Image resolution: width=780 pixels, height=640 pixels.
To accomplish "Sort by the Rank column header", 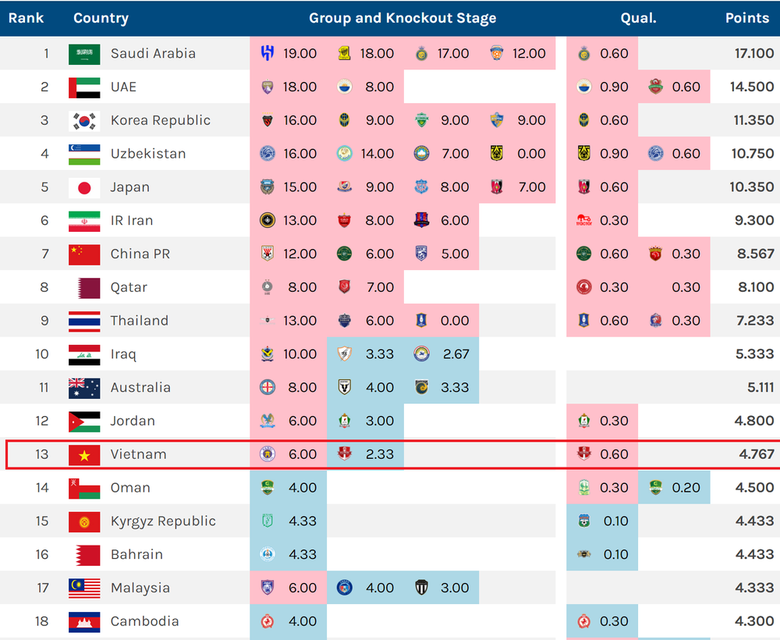I will (26, 18).
